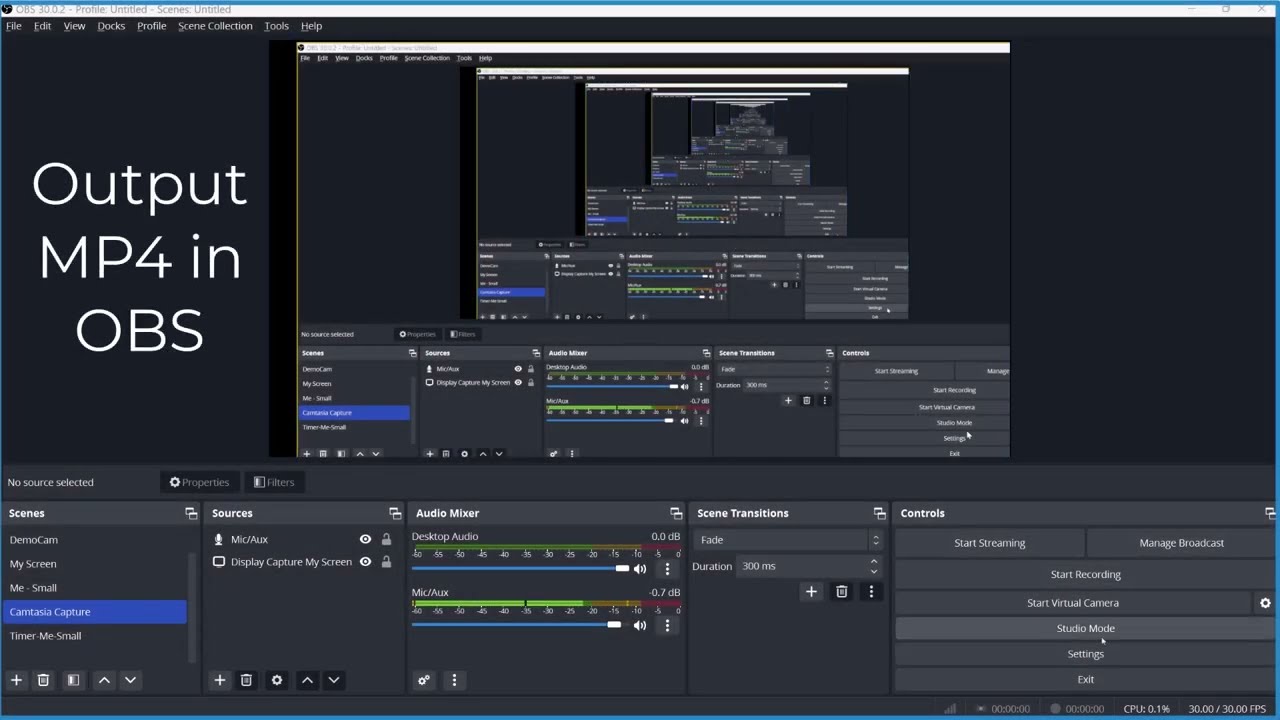Add a scene transition plus icon

click(811, 592)
